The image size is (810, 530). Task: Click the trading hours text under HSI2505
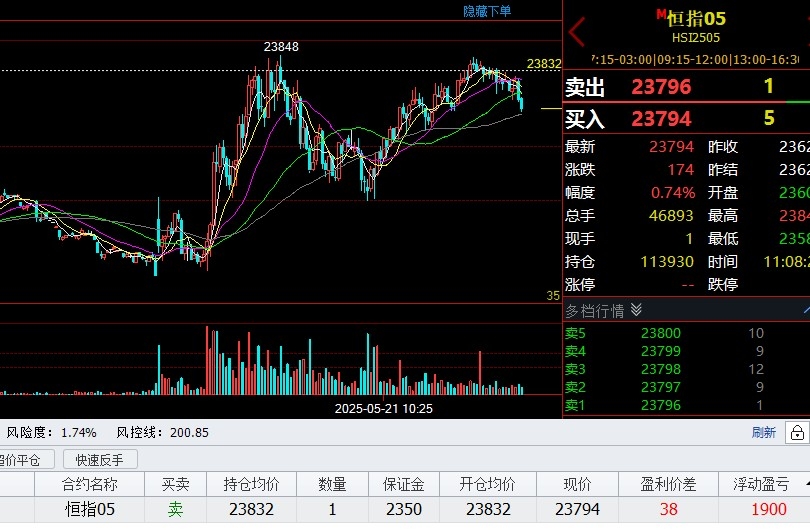695,59
